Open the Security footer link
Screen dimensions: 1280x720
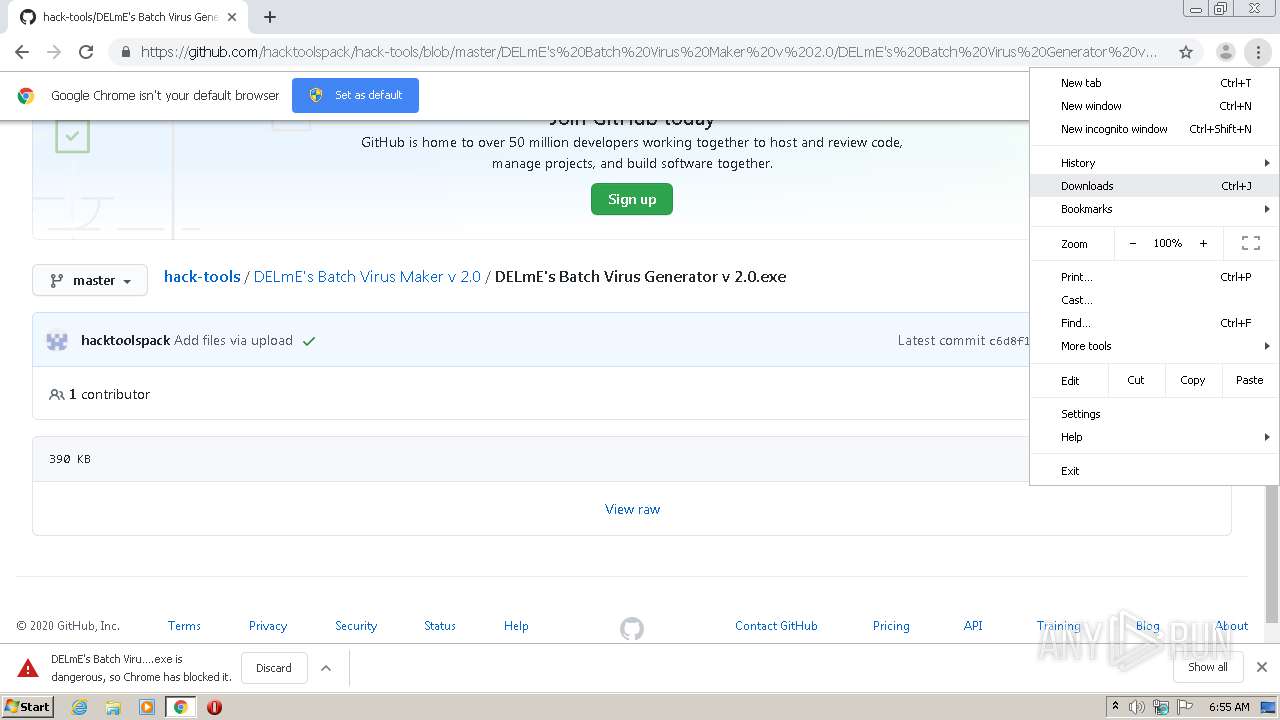pos(356,626)
